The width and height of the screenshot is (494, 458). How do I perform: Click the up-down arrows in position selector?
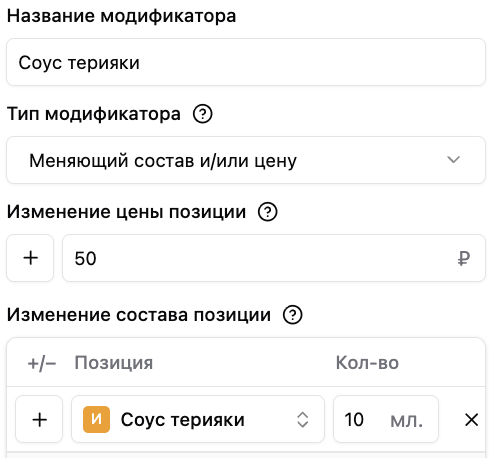(302, 420)
